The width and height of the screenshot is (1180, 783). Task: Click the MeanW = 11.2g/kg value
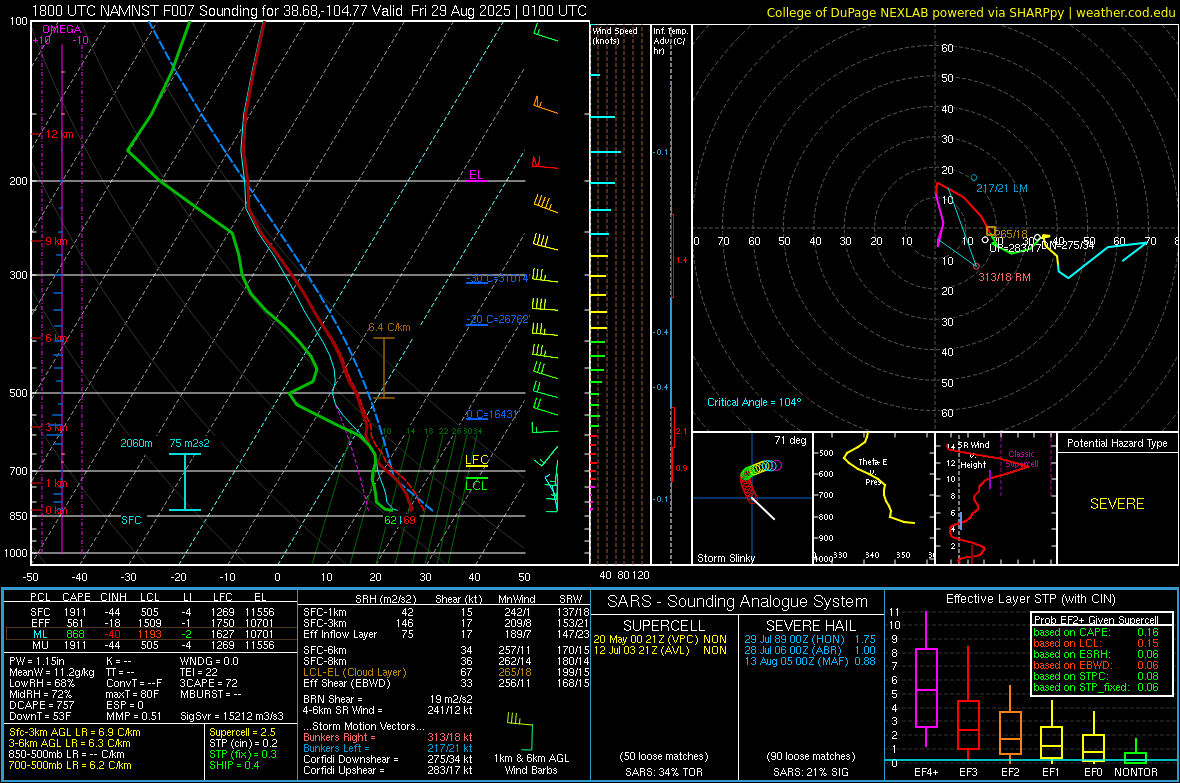point(54,672)
